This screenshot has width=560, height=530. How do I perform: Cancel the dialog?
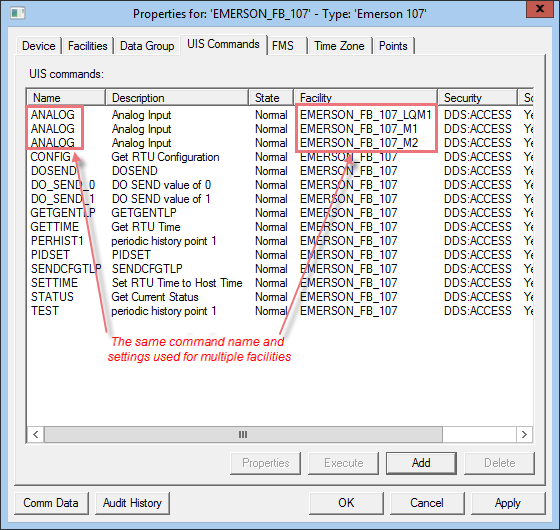click(x=427, y=503)
